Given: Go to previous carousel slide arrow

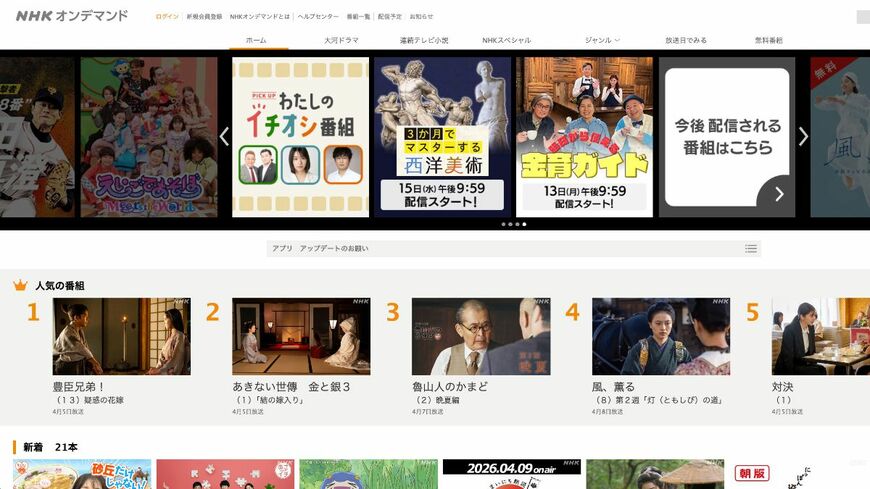Looking at the screenshot, I should coord(224,137).
